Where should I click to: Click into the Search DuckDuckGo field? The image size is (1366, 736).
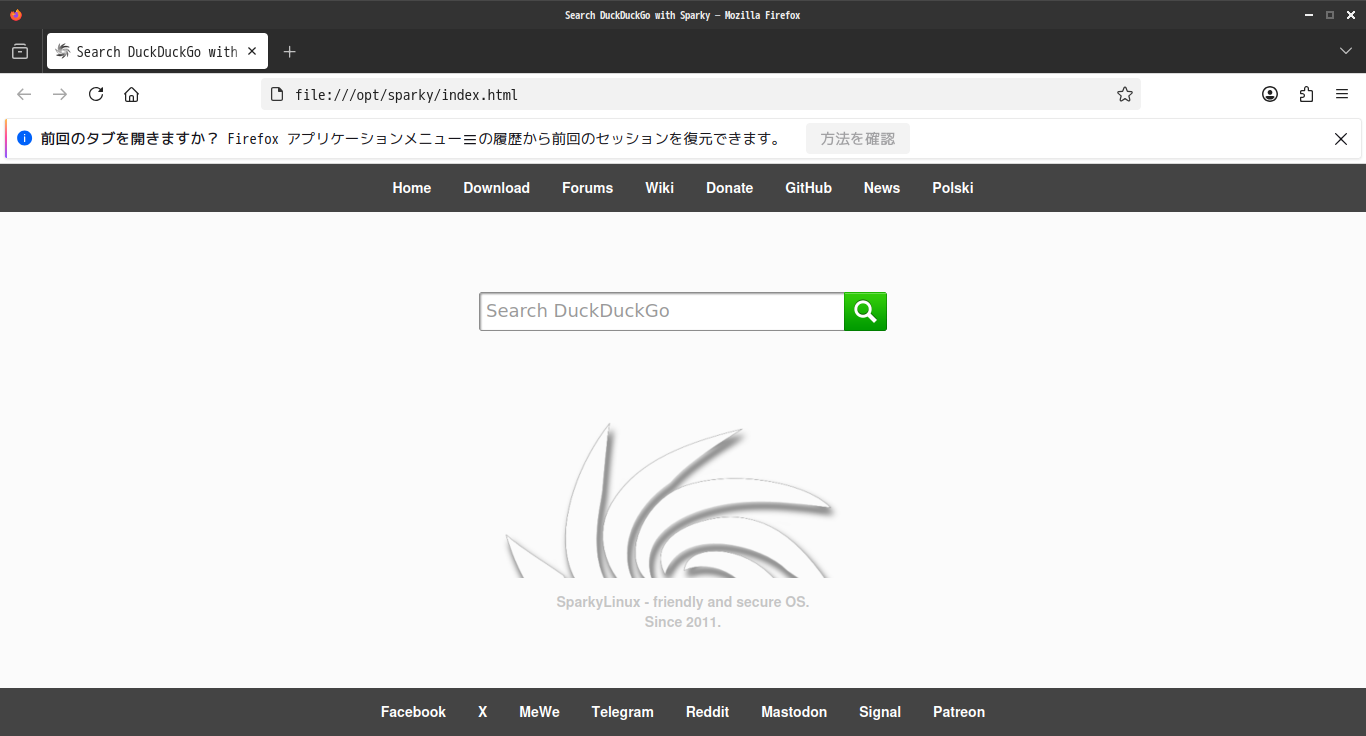[662, 311]
